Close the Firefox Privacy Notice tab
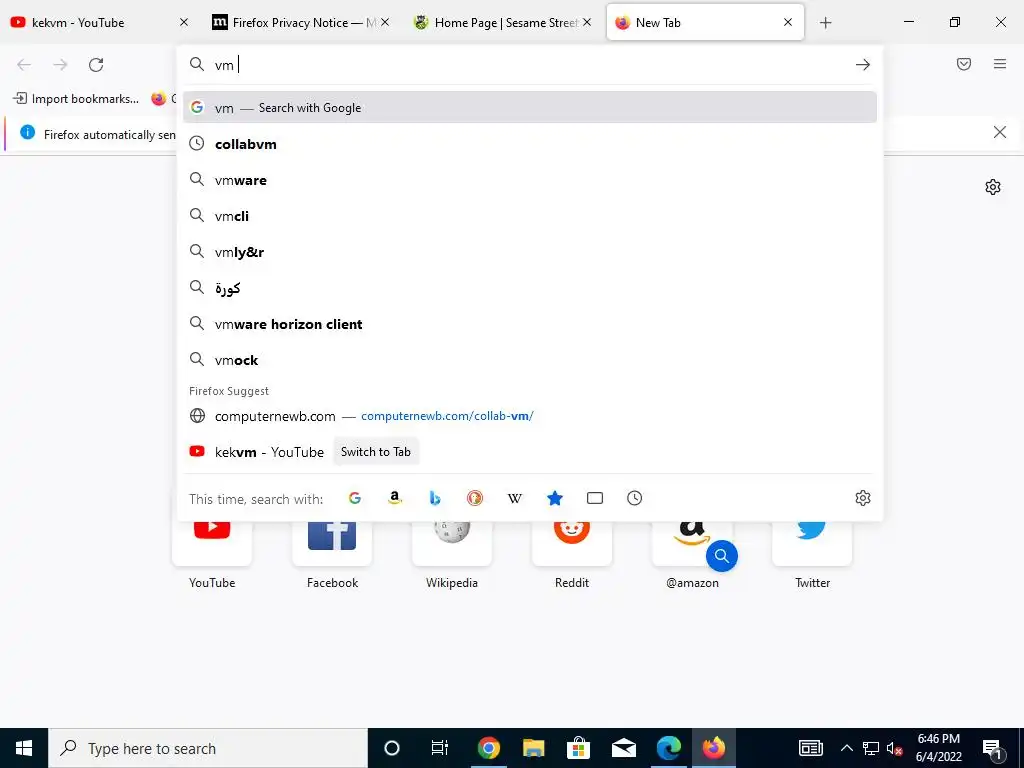 tap(385, 22)
